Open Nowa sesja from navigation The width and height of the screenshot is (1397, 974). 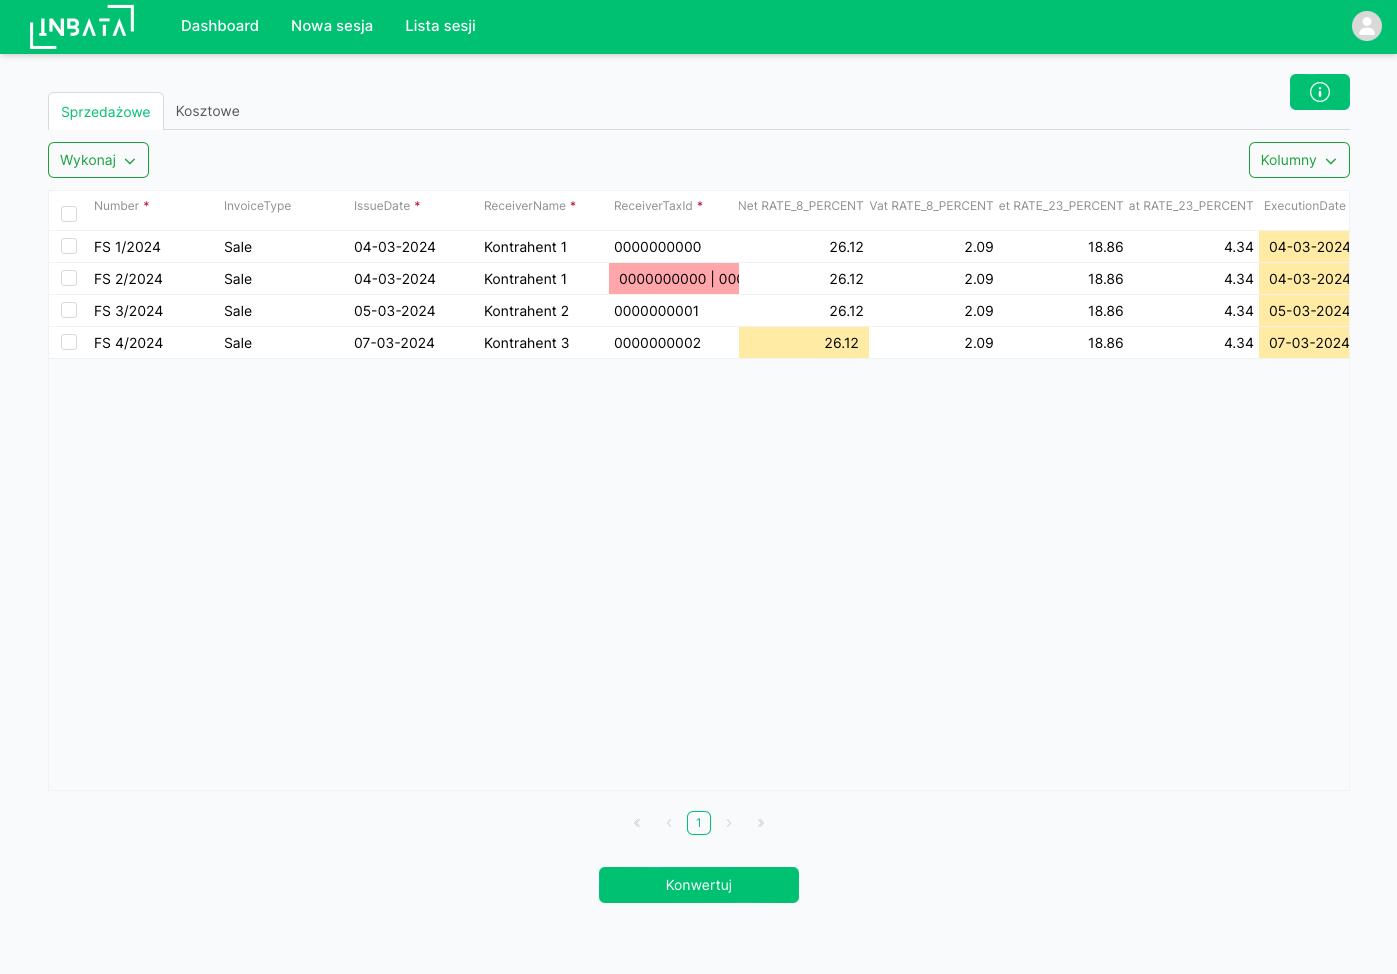click(332, 26)
